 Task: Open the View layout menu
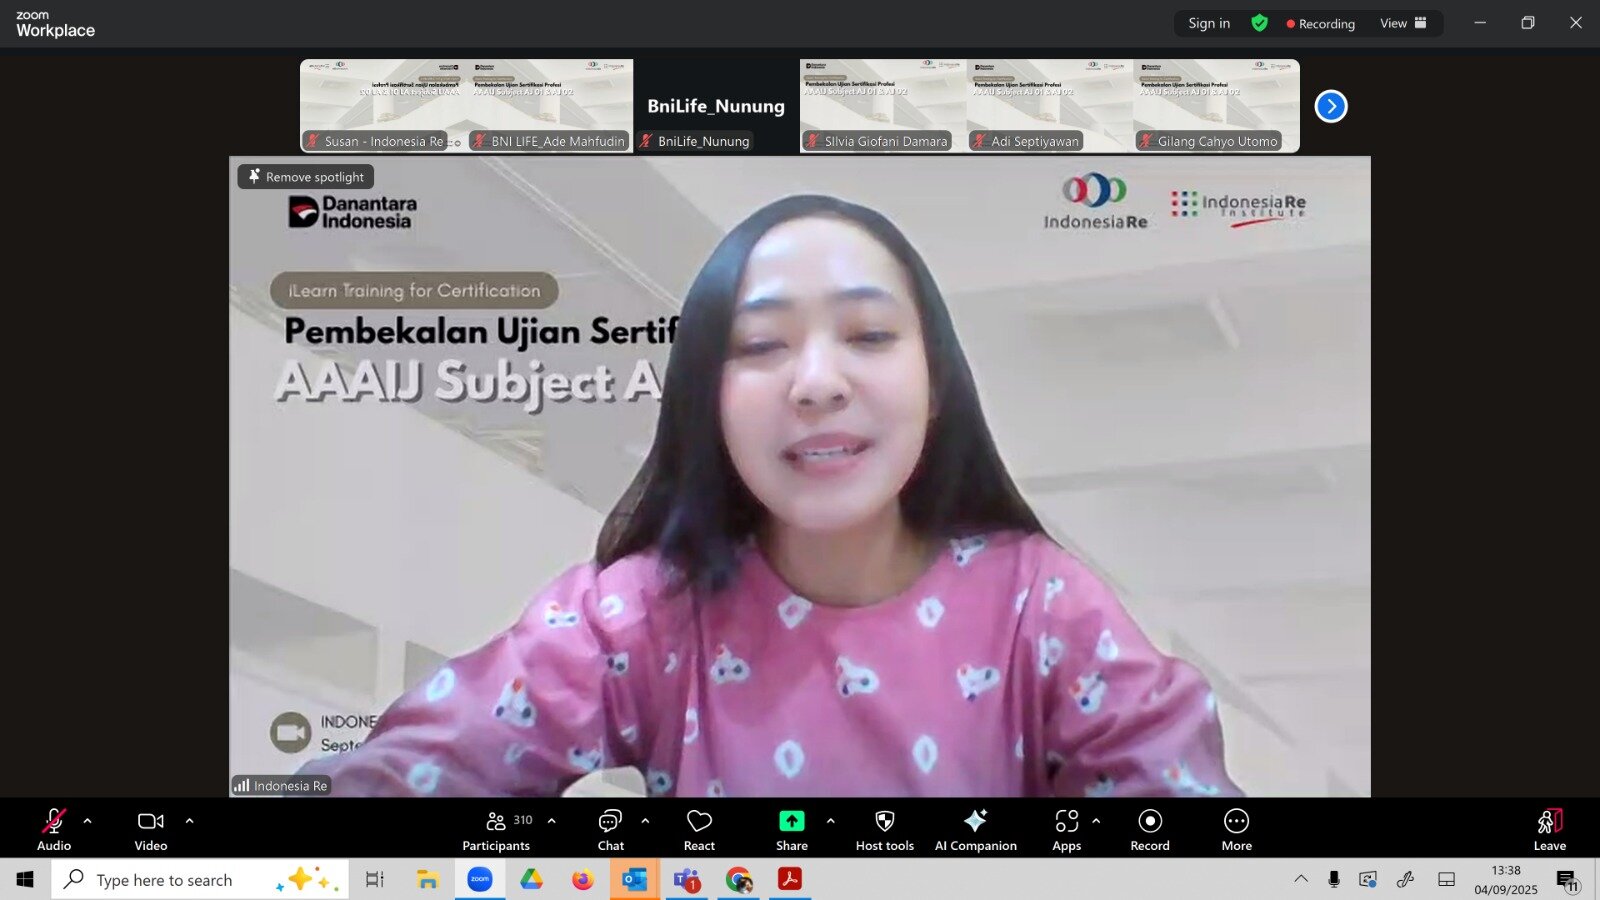pos(1403,23)
